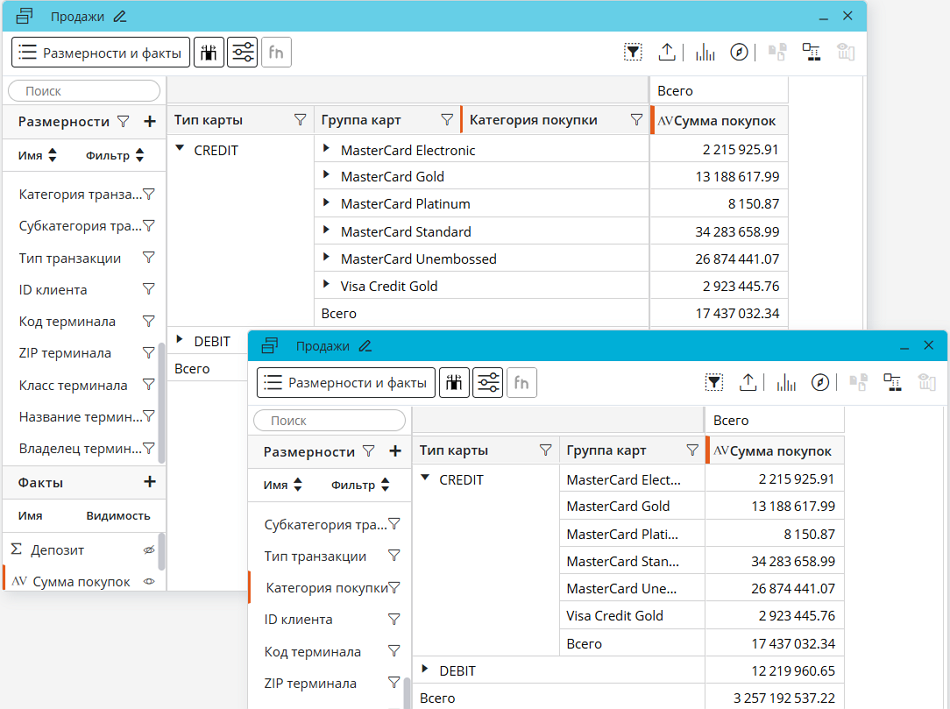Add a new fact with the plus icon next to Факты
The height and width of the screenshot is (709, 950).
point(150,482)
